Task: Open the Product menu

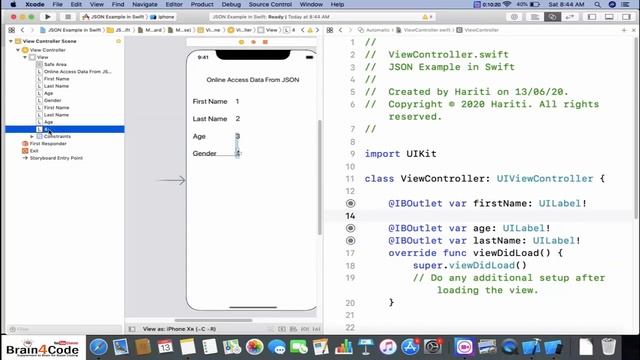Action: (202, 4)
